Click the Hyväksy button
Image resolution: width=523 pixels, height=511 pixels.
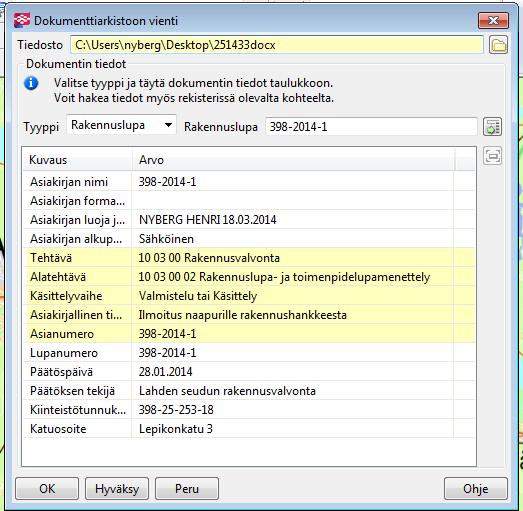[117, 489]
